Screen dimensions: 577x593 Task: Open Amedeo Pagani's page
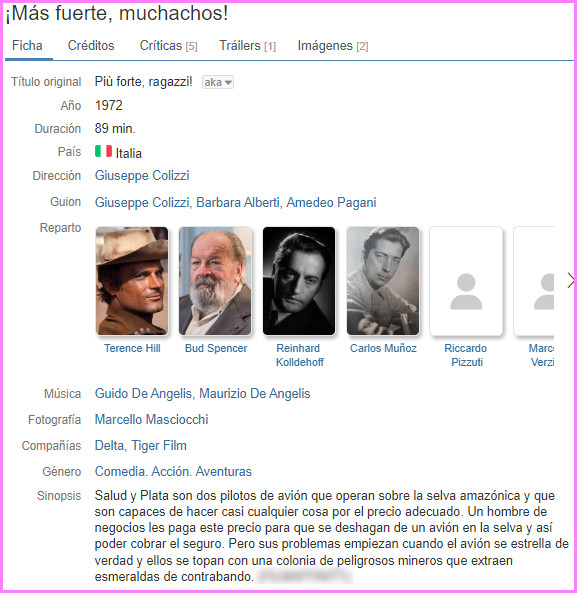(x=331, y=202)
